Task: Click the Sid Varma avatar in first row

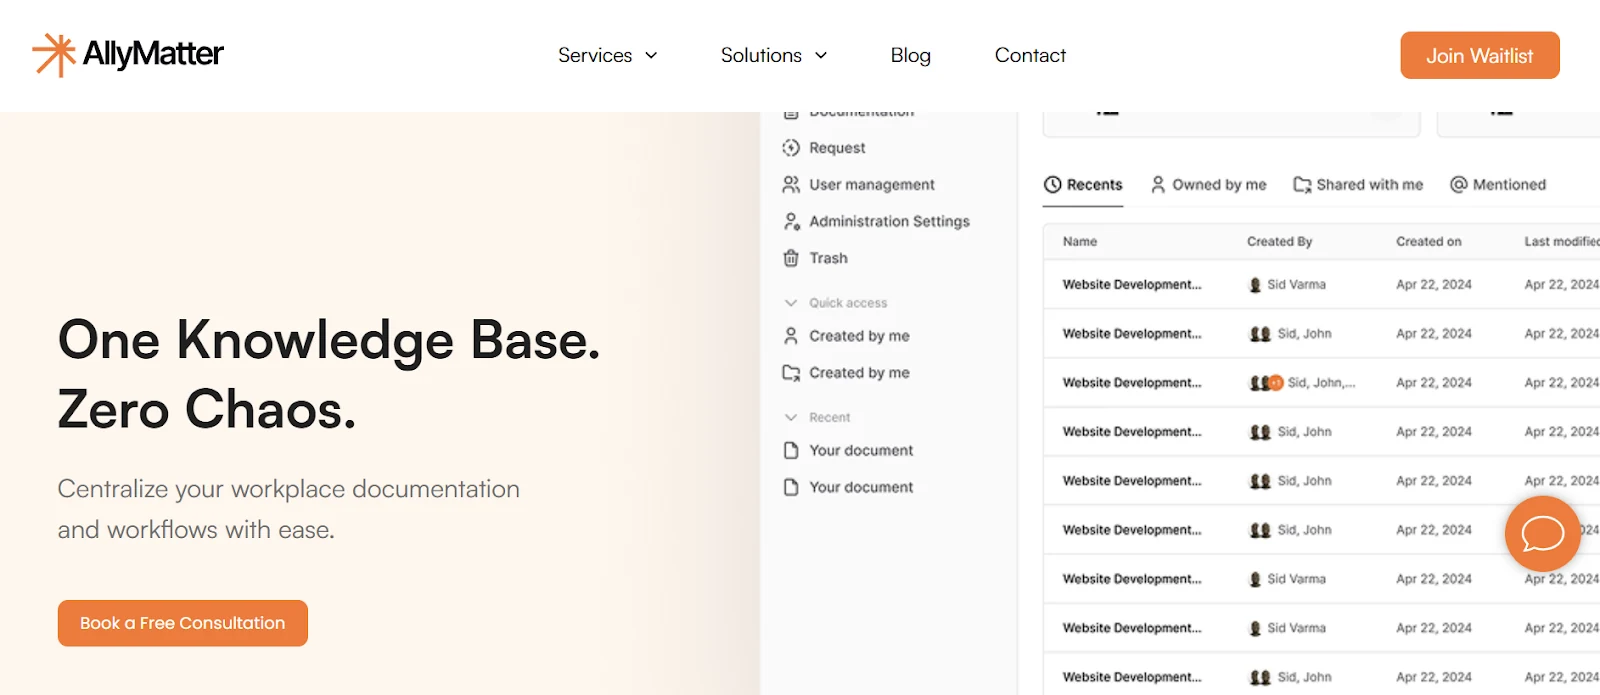Action: coord(1255,285)
